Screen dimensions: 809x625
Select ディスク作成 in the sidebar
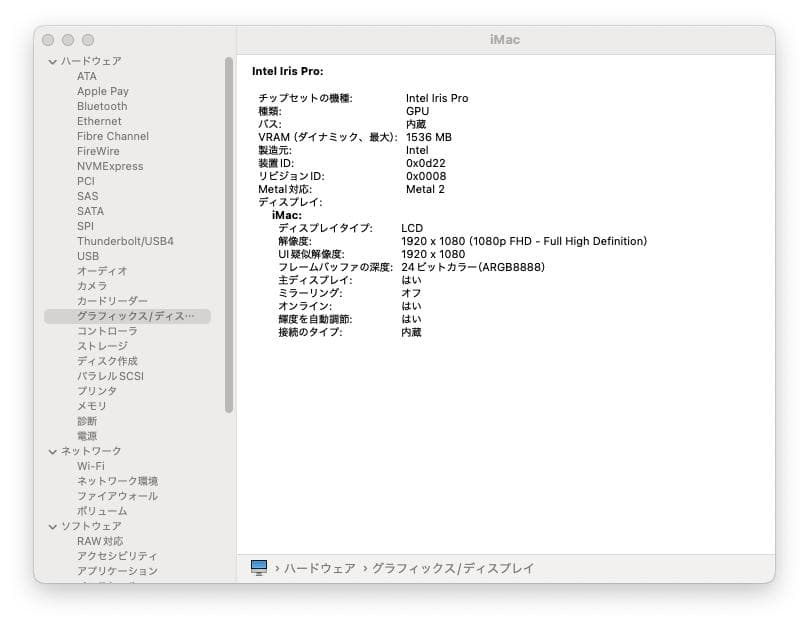107,361
